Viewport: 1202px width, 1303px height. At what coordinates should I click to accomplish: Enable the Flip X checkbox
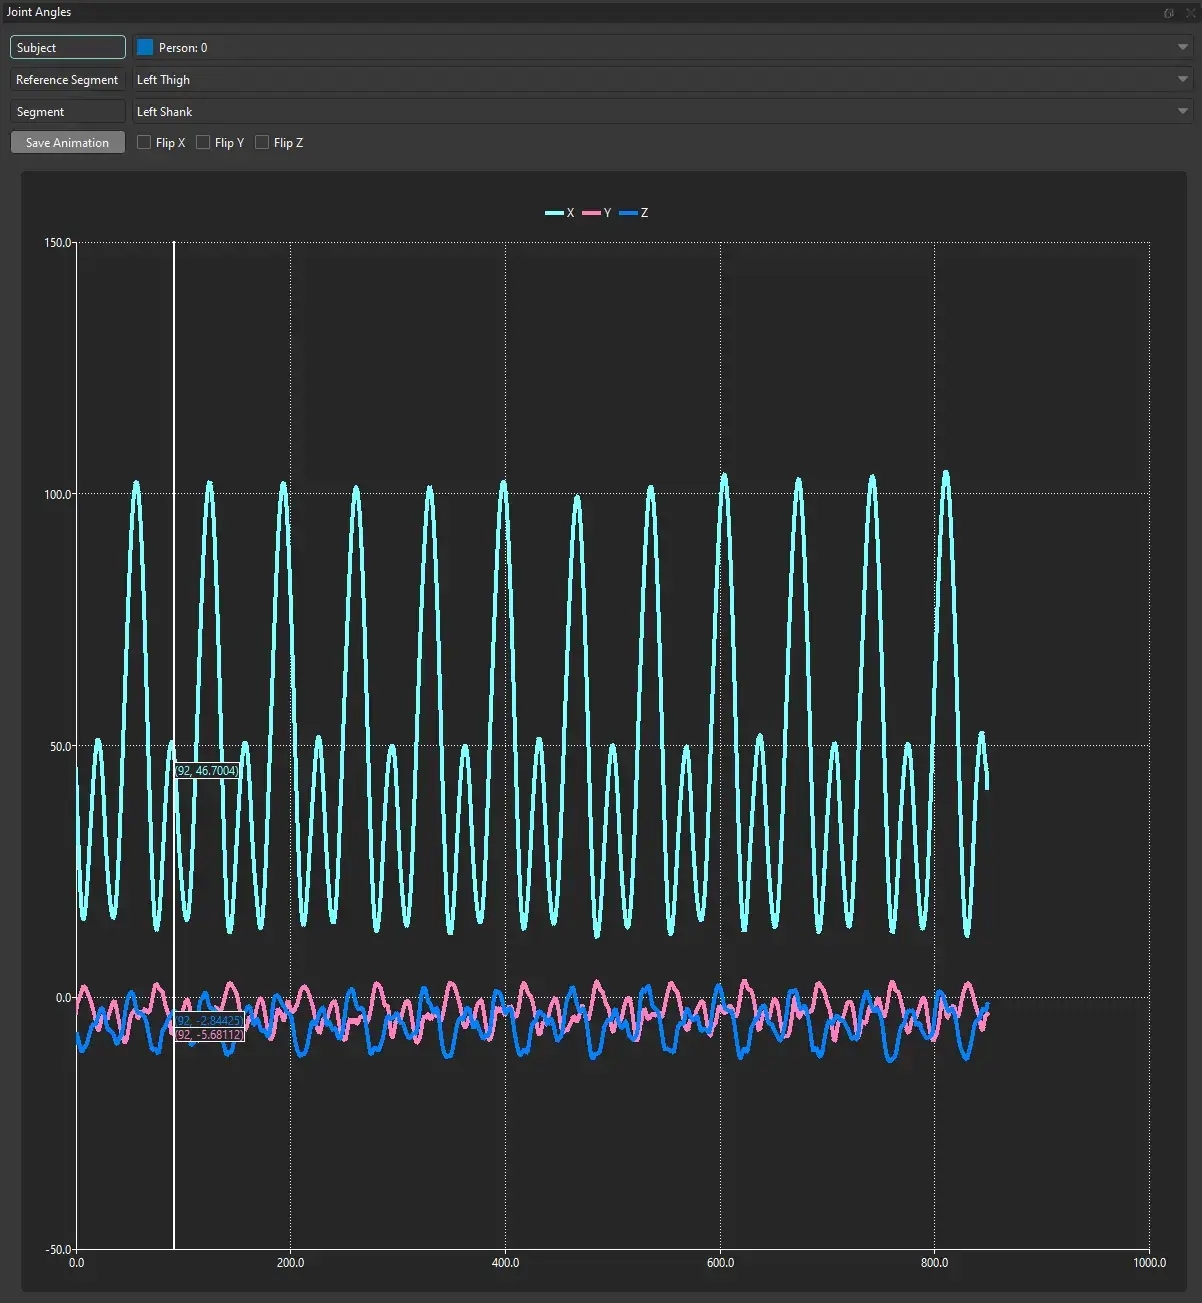tap(144, 143)
